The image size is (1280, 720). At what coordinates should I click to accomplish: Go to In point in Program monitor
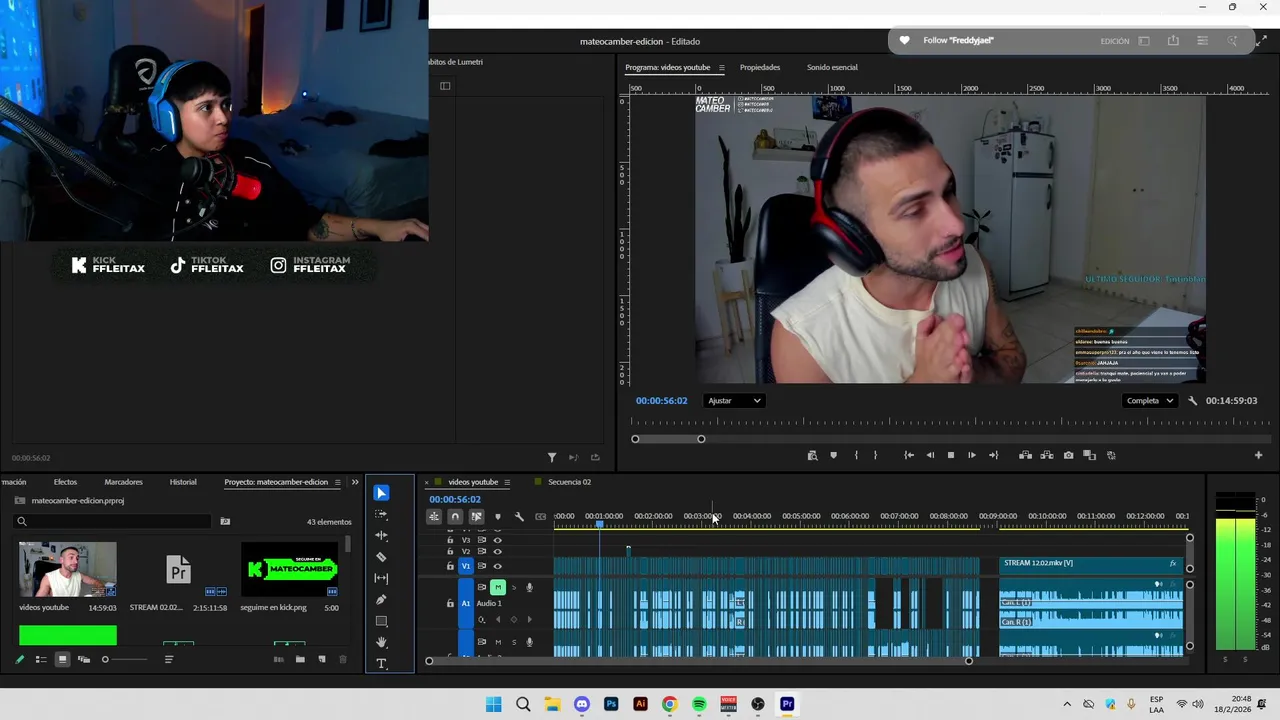pyautogui.click(x=909, y=455)
